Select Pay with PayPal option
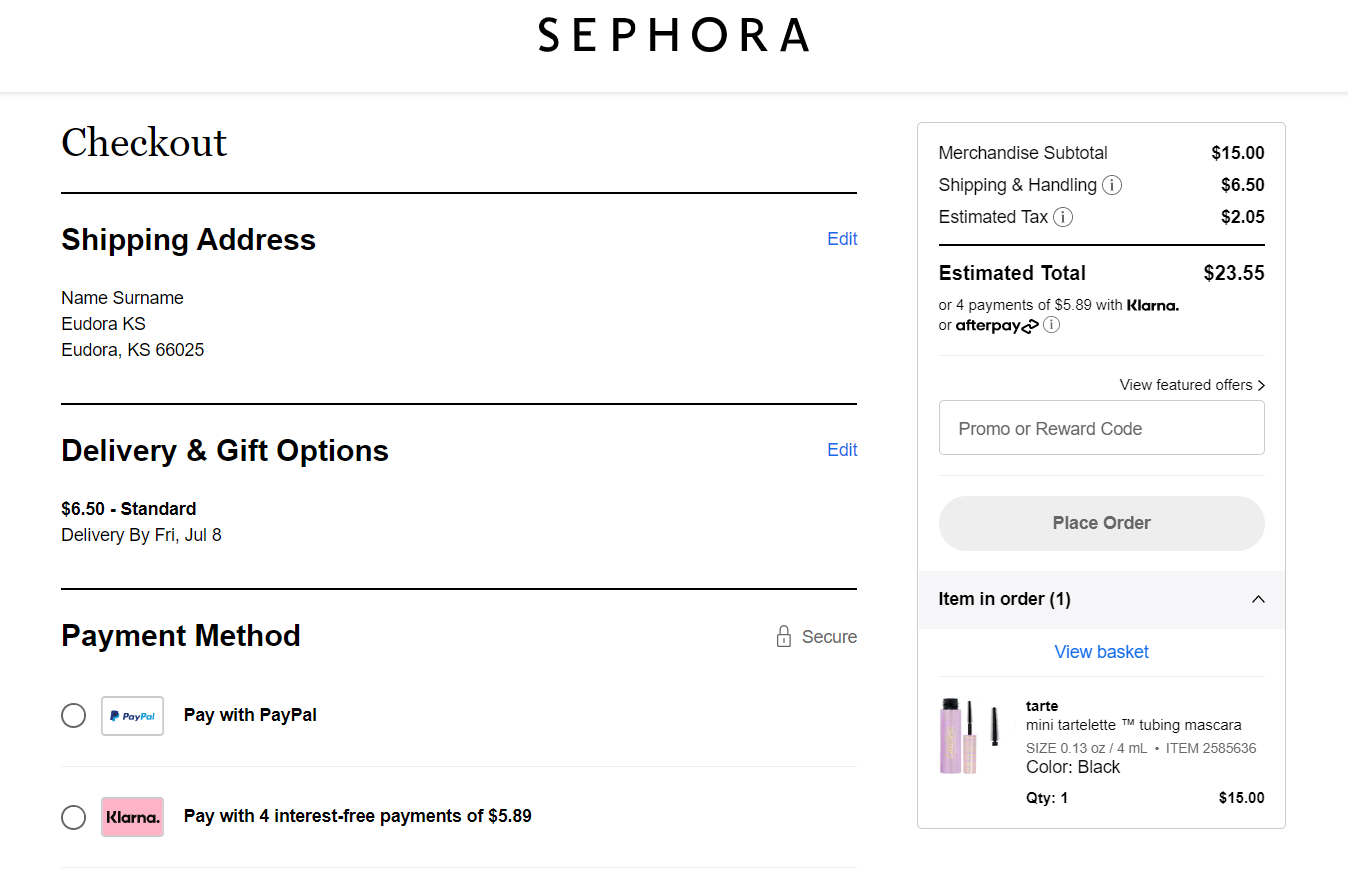 [x=249, y=715]
